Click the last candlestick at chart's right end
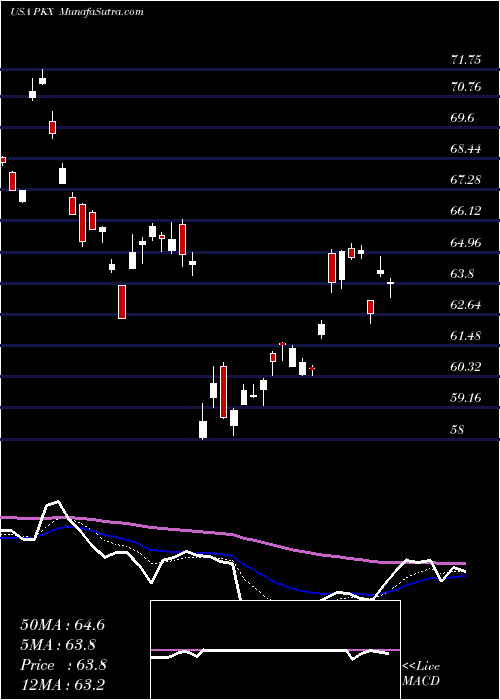Screen dimensions: 500x700 click(391, 288)
